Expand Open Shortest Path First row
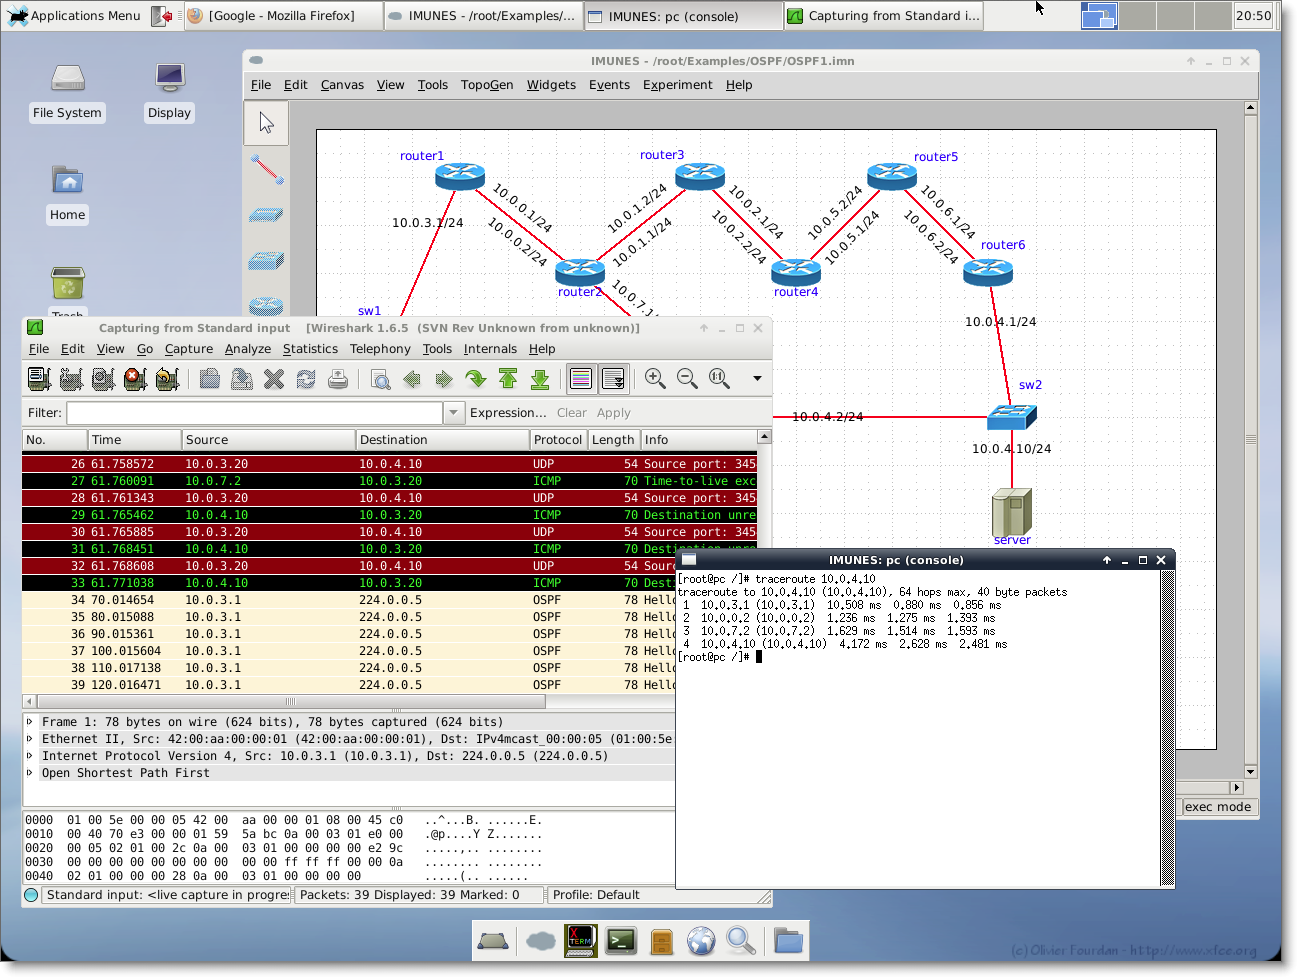This screenshot has height=977, width=1297. [29, 773]
